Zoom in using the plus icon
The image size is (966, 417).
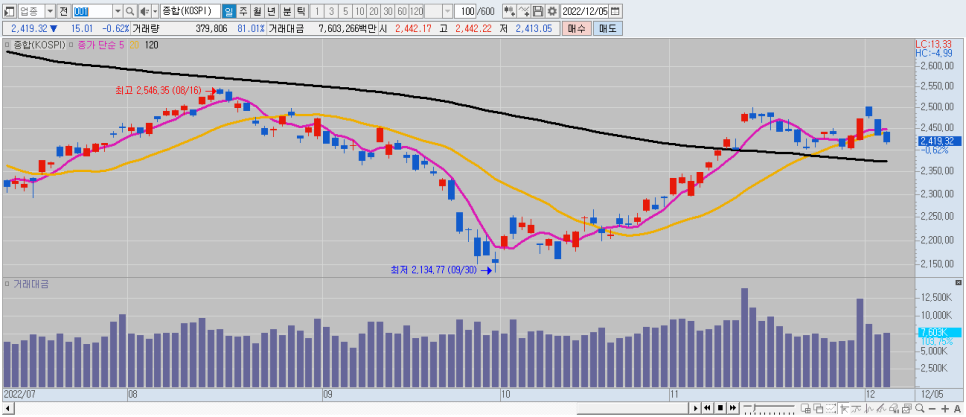[x=945, y=408]
